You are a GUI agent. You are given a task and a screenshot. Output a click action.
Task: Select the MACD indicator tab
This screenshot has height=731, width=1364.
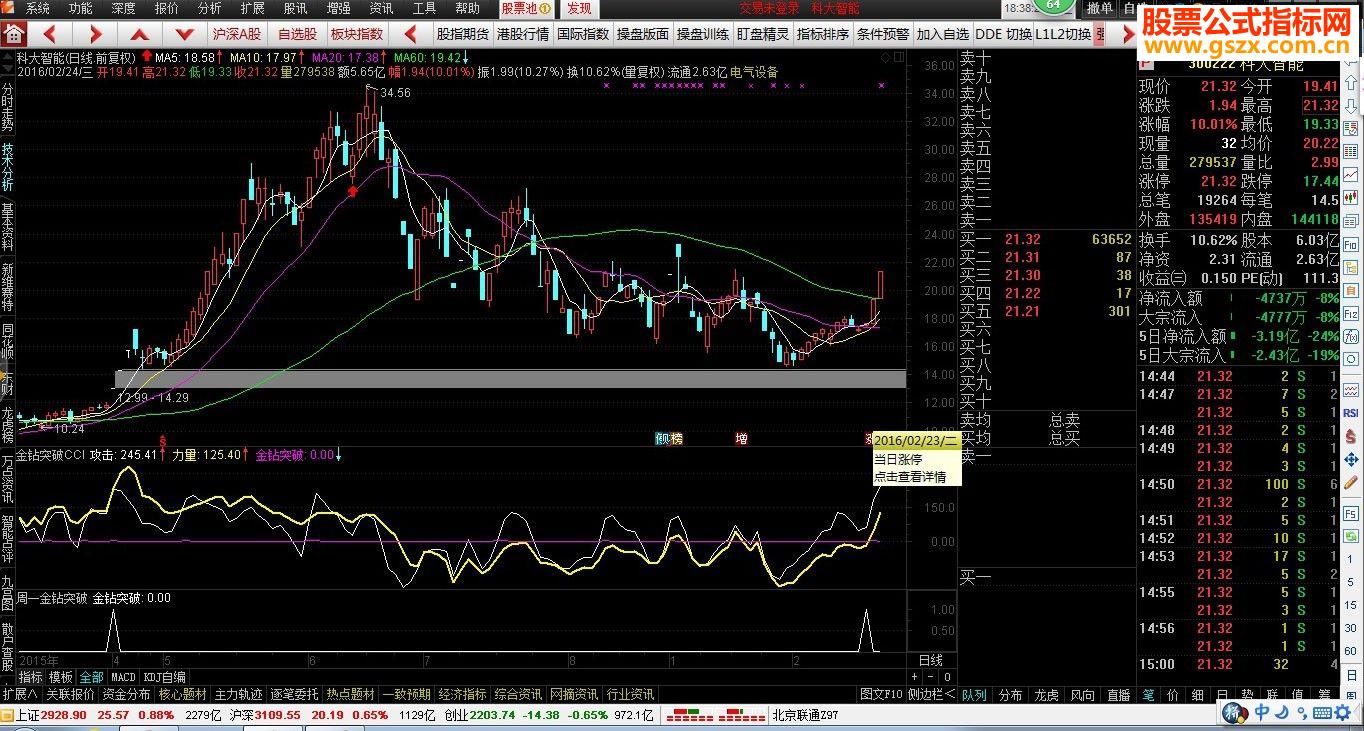click(123, 677)
